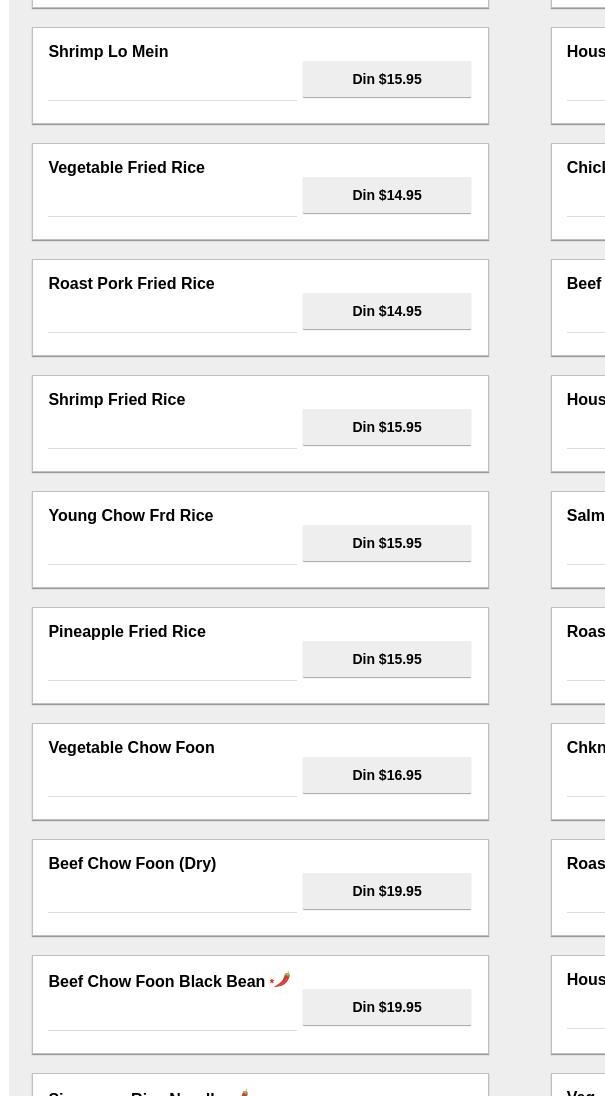Open Beef Chow Foon Black Bean title
The height and width of the screenshot is (1096, 605).
[x=156, y=982]
